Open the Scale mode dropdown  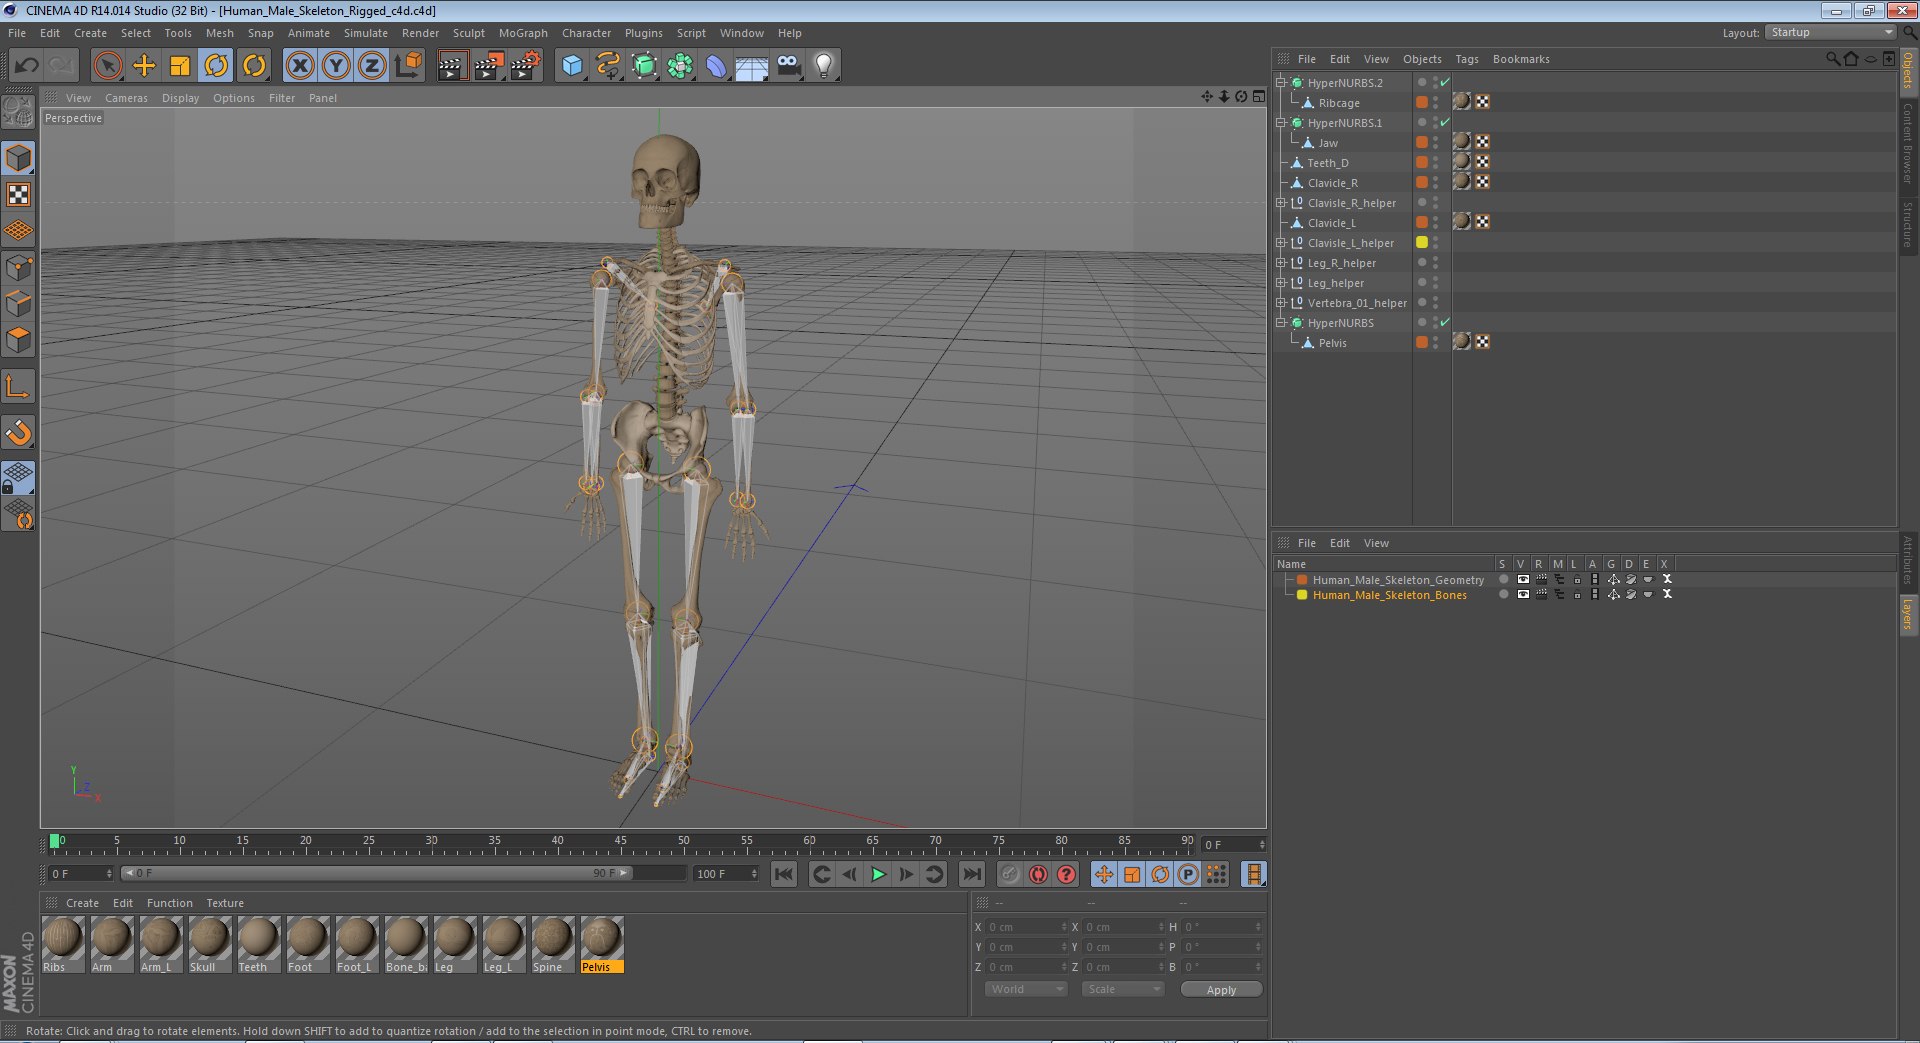point(1123,989)
